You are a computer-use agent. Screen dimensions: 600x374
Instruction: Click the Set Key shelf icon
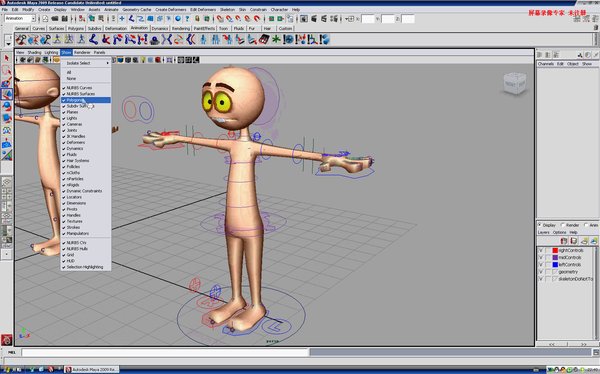click(x=20, y=39)
